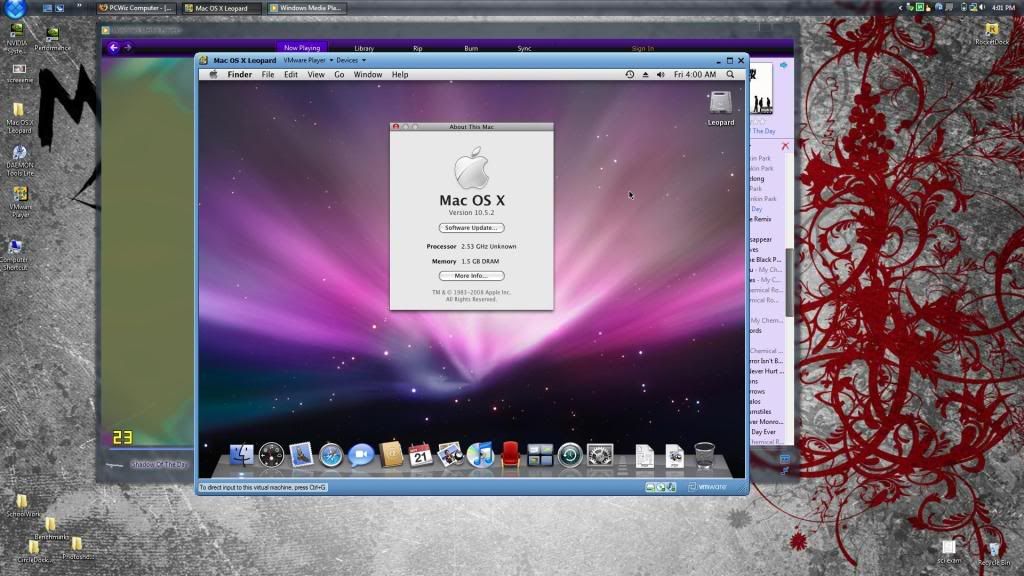Image resolution: width=1024 pixels, height=576 pixels.
Task: Open the Apple menu logo
Action: click(213, 74)
